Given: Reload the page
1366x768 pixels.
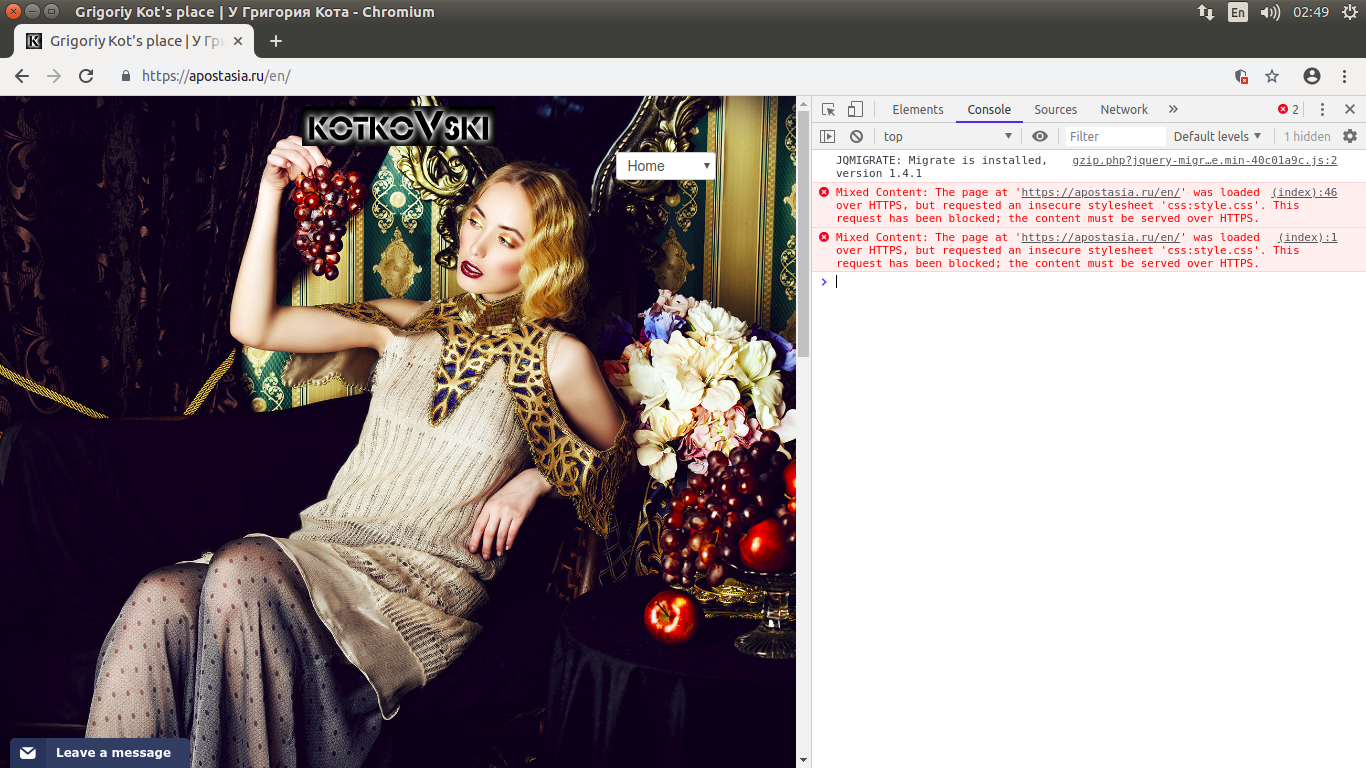Looking at the screenshot, I should click(86, 76).
